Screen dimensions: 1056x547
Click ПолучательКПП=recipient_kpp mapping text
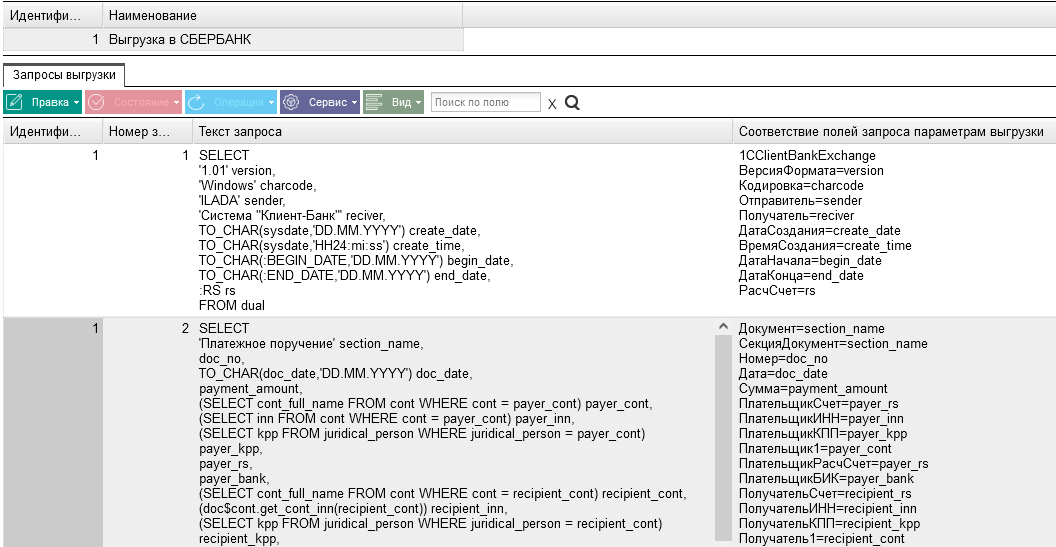(x=829, y=523)
